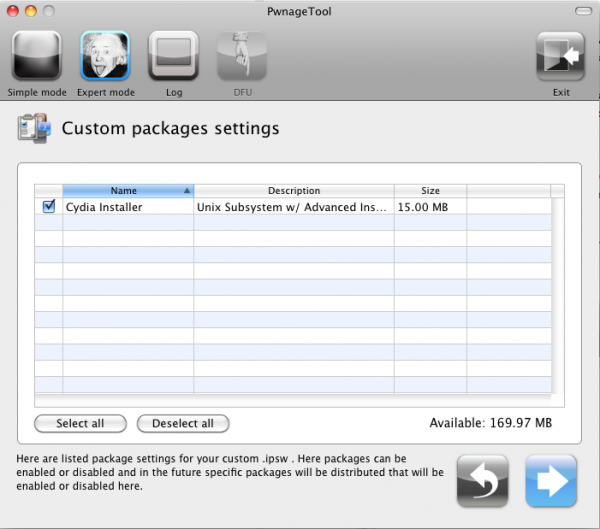Switch to Simple mode
The image size is (600, 529).
pos(37,56)
